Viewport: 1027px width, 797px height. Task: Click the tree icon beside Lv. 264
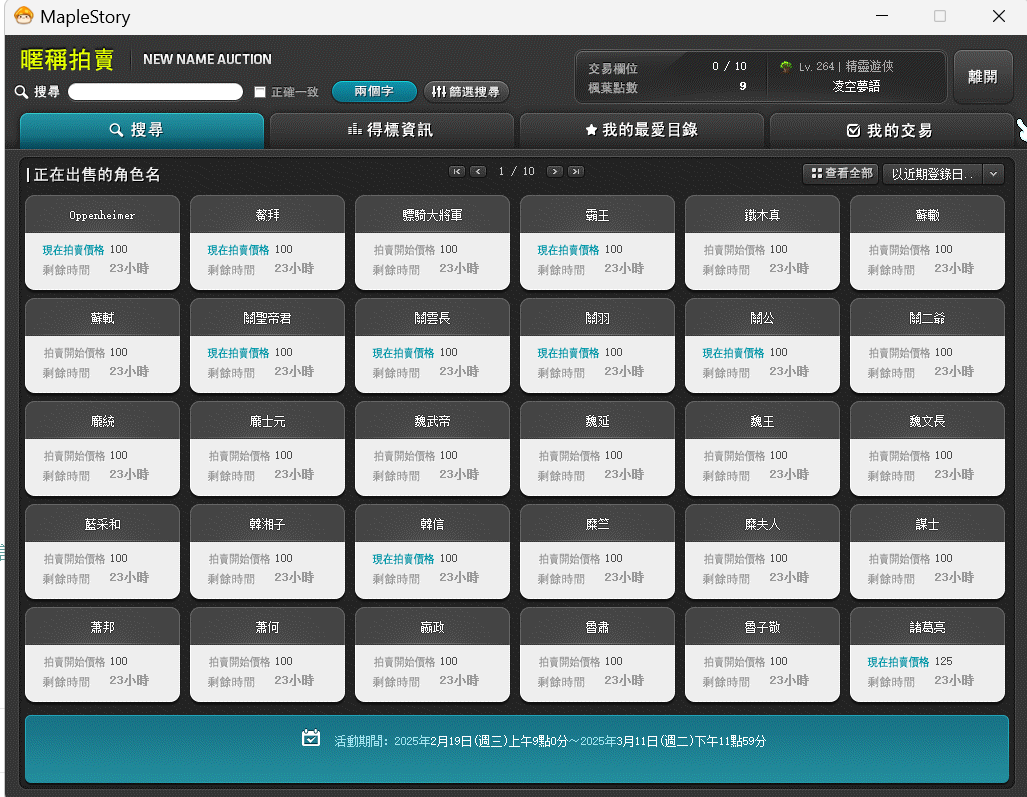pos(785,67)
